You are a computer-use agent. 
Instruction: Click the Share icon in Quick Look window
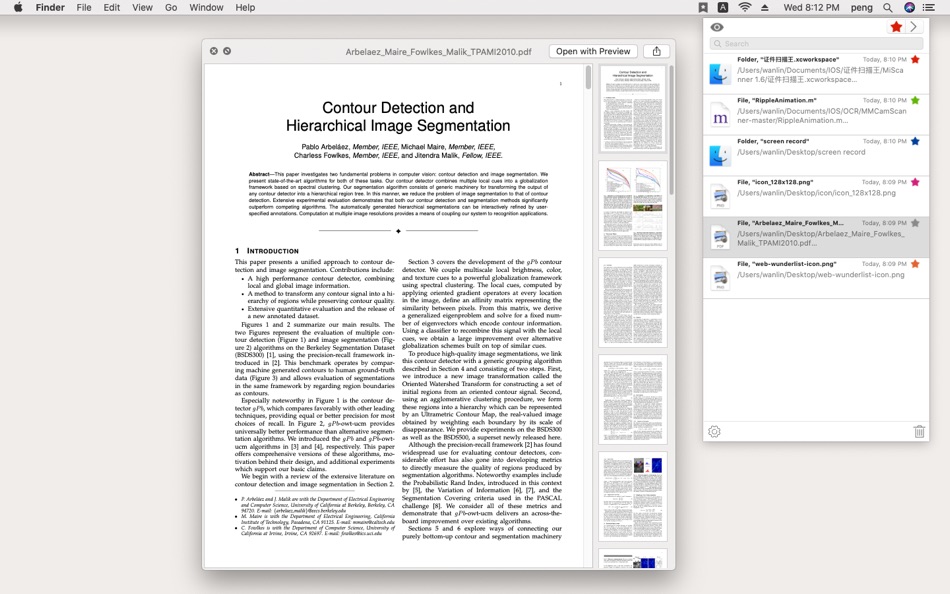(x=656, y=52)
